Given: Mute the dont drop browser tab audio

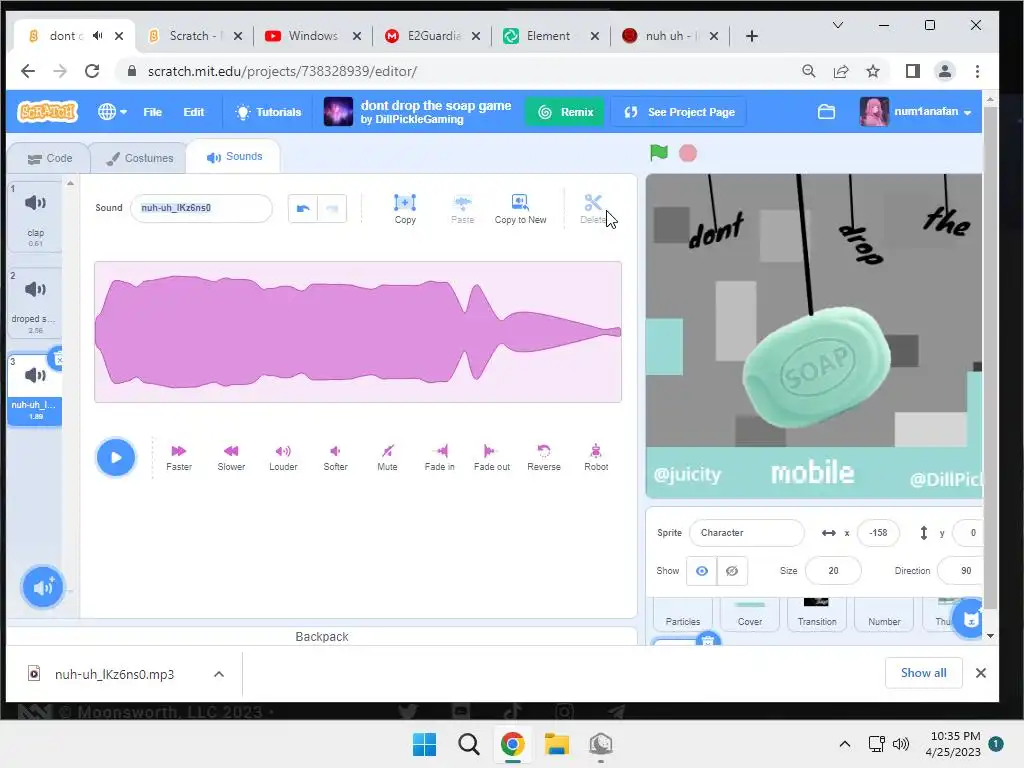Looking at the screenshot, I should click(97, 36).
